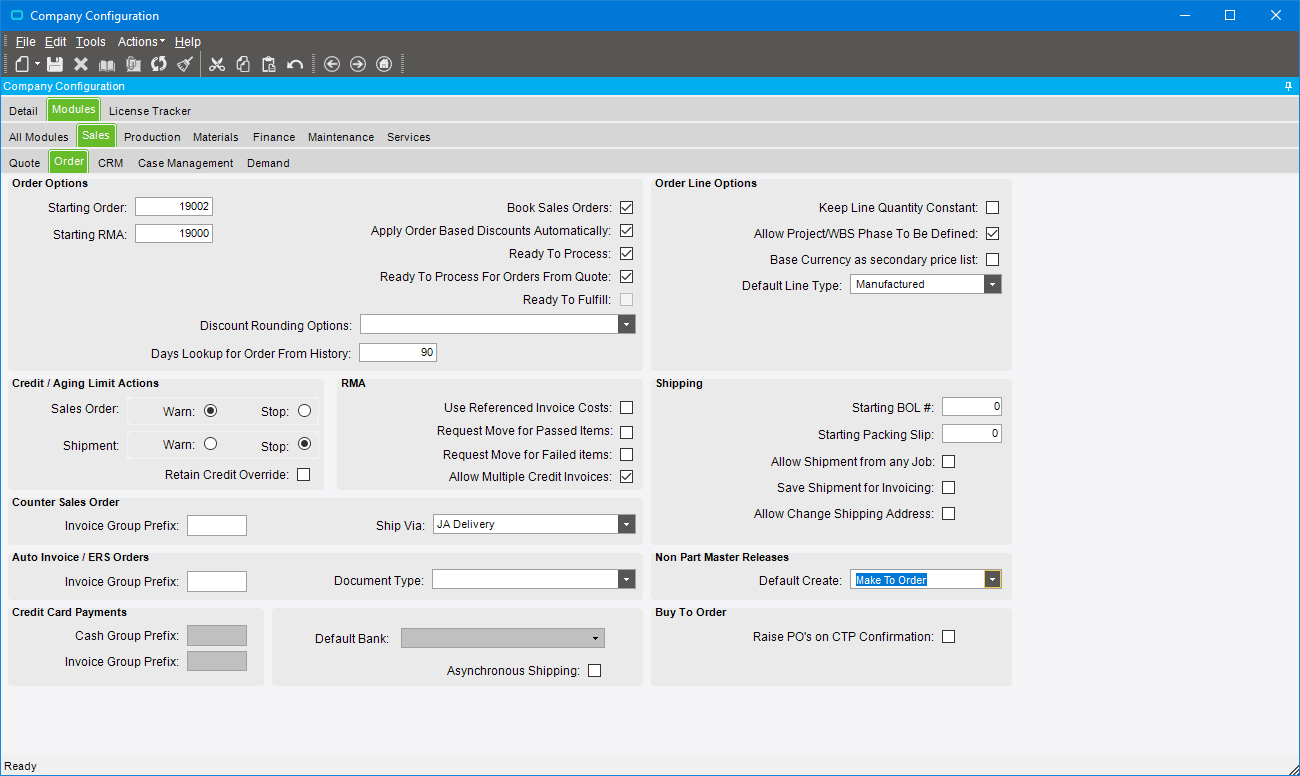Switch to the Detail tab
The height and width of the screenshot is (776, 1300).
(23, 111)
